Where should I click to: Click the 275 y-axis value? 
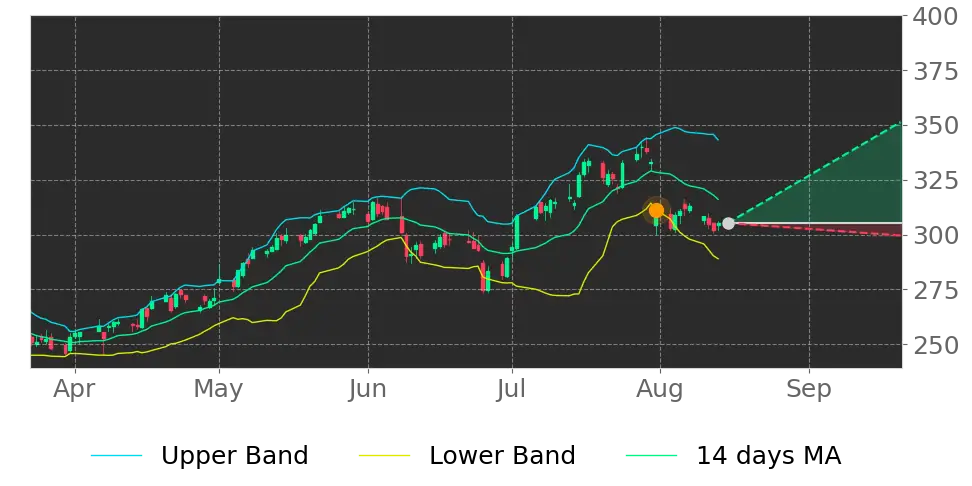(938, 289)
